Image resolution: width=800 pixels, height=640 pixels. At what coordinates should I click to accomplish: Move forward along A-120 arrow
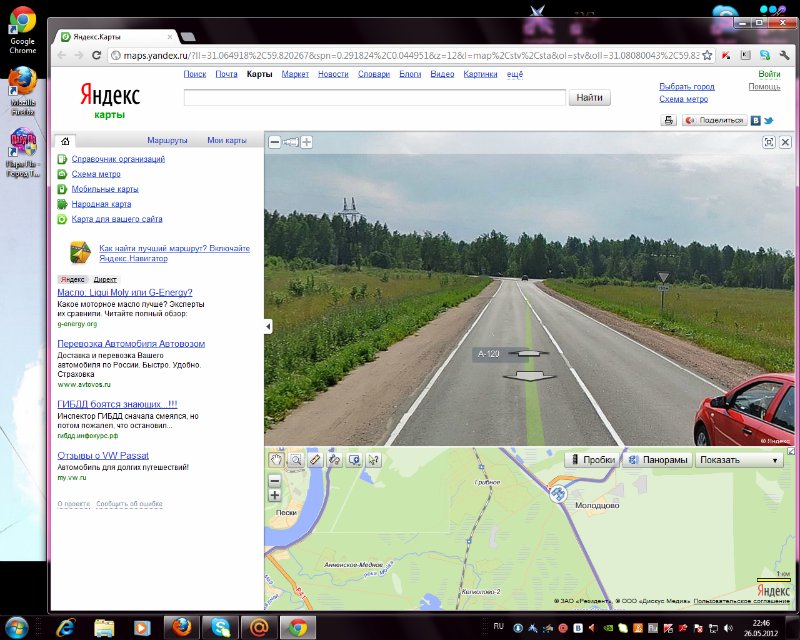tap(528, 353)
